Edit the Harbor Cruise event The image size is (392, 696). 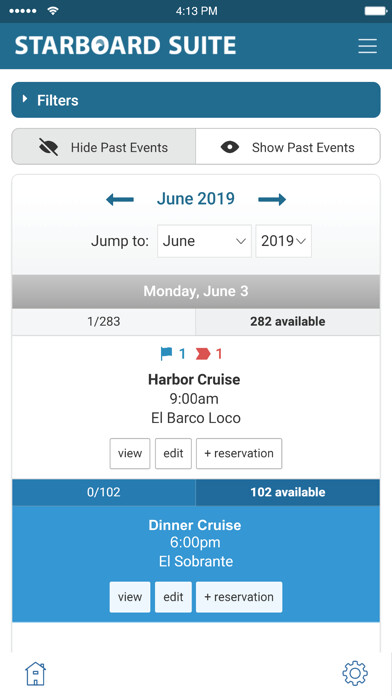click(173, 454)
